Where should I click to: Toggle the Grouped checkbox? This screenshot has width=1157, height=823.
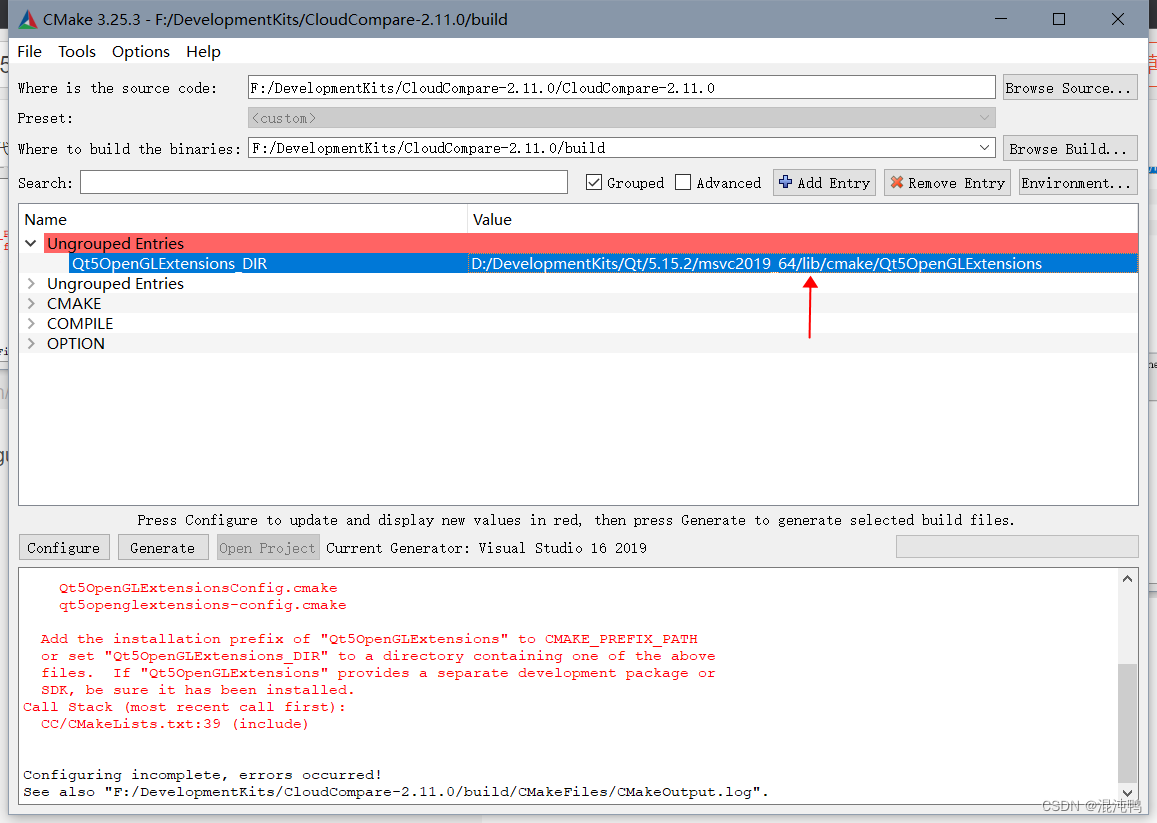(594, 182)
